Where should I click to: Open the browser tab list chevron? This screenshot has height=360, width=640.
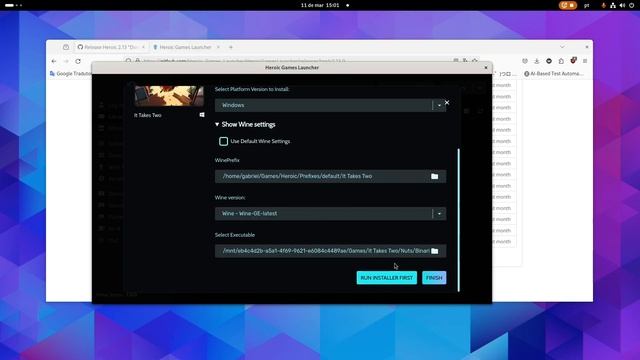pos(562,47)
